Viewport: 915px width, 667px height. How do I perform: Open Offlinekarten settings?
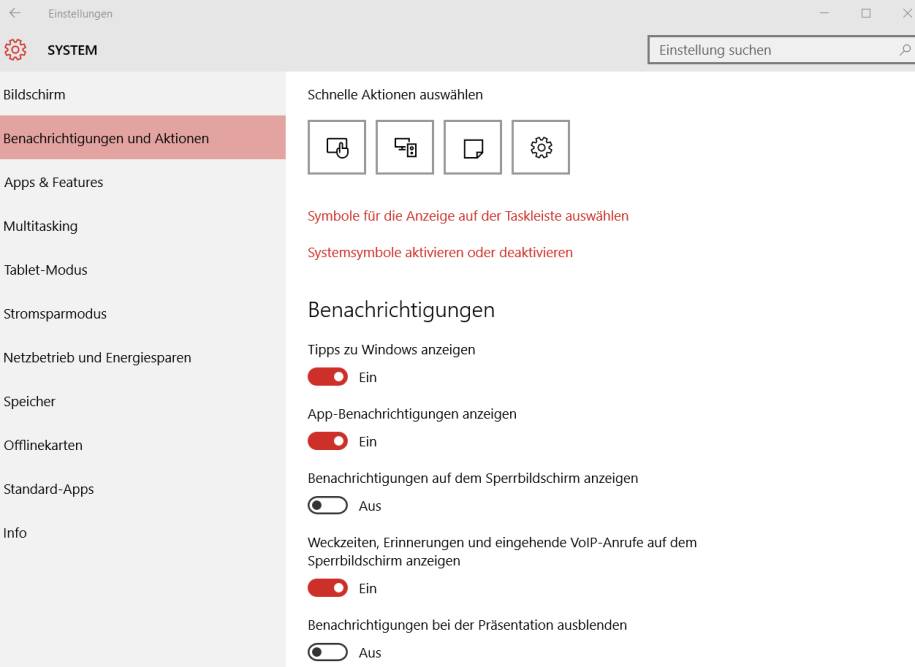point(143,445)
